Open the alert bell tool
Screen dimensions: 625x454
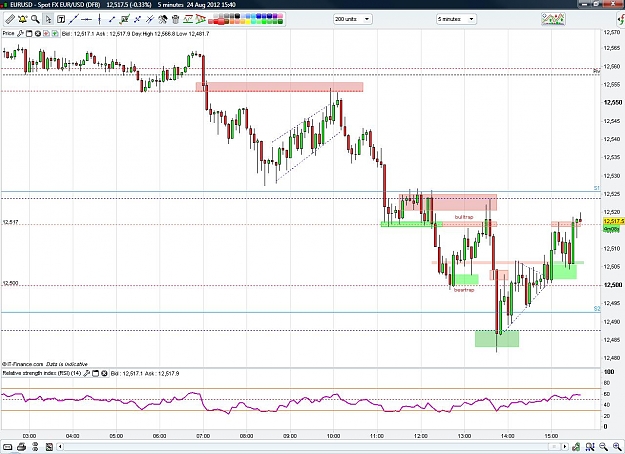click(22, 19)
